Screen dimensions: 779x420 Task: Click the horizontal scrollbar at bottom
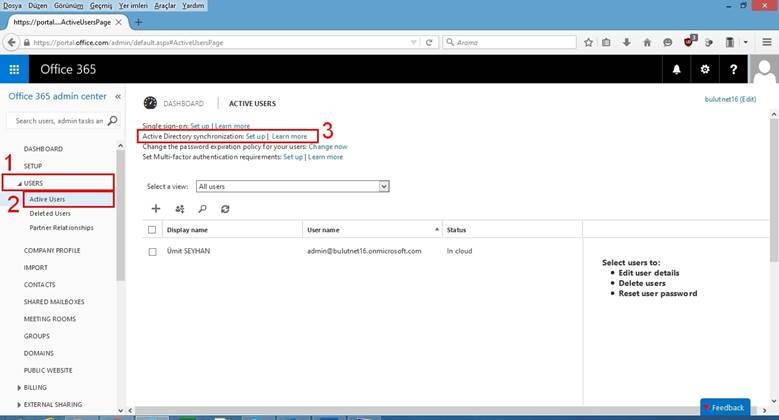[446, 411]
